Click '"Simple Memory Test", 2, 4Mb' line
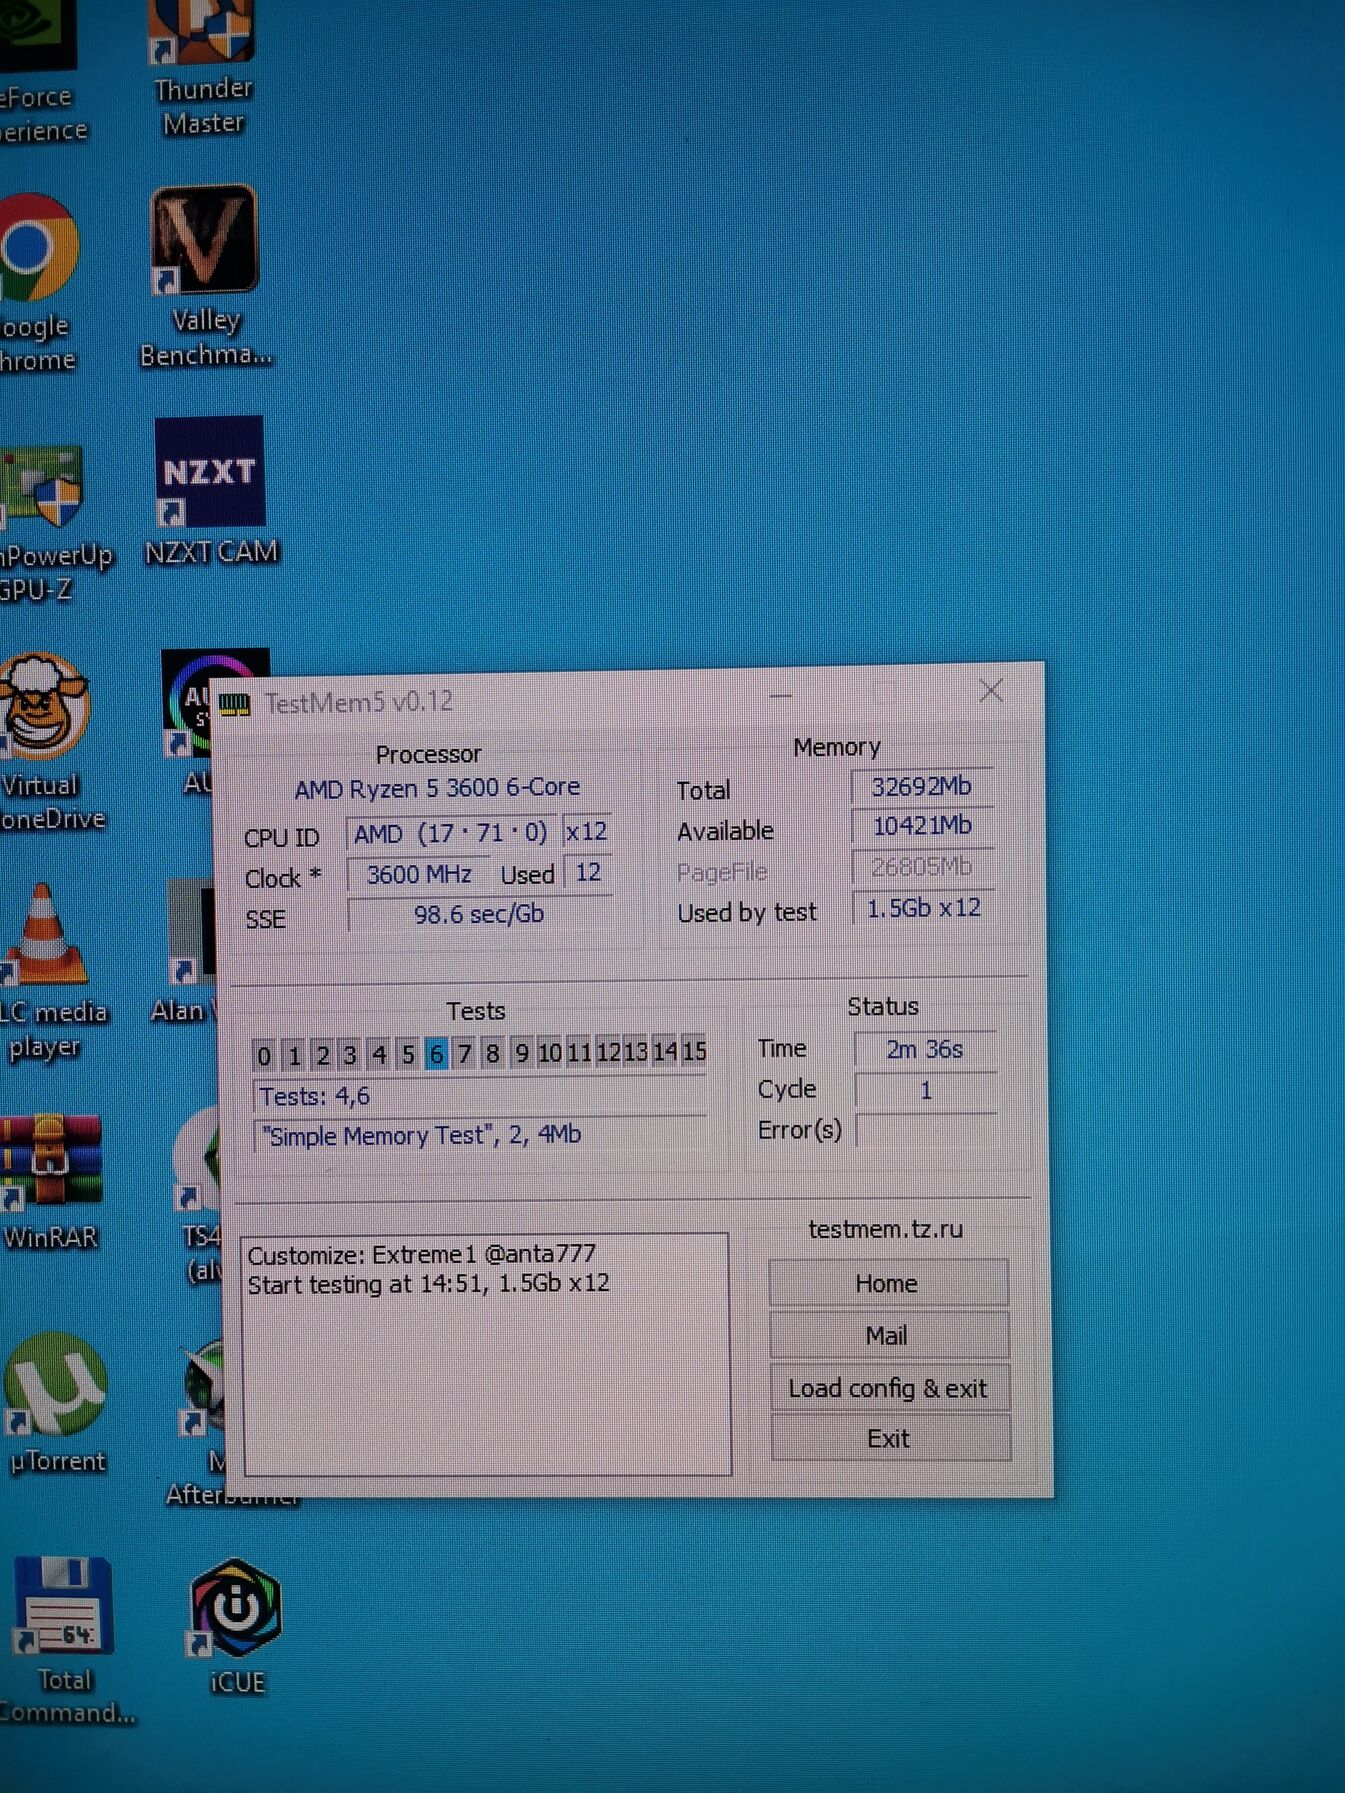Screen dimensions: 1345x1793 (x=481, y=1136)
